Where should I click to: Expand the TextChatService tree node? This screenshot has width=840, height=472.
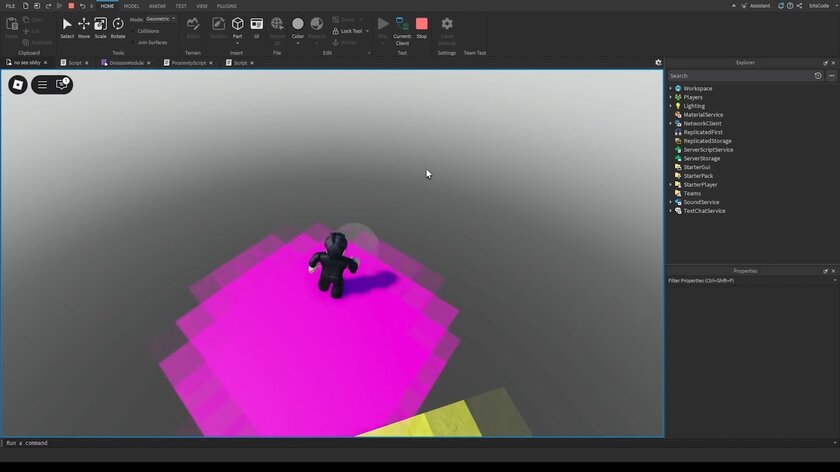(x=671, y=211)
